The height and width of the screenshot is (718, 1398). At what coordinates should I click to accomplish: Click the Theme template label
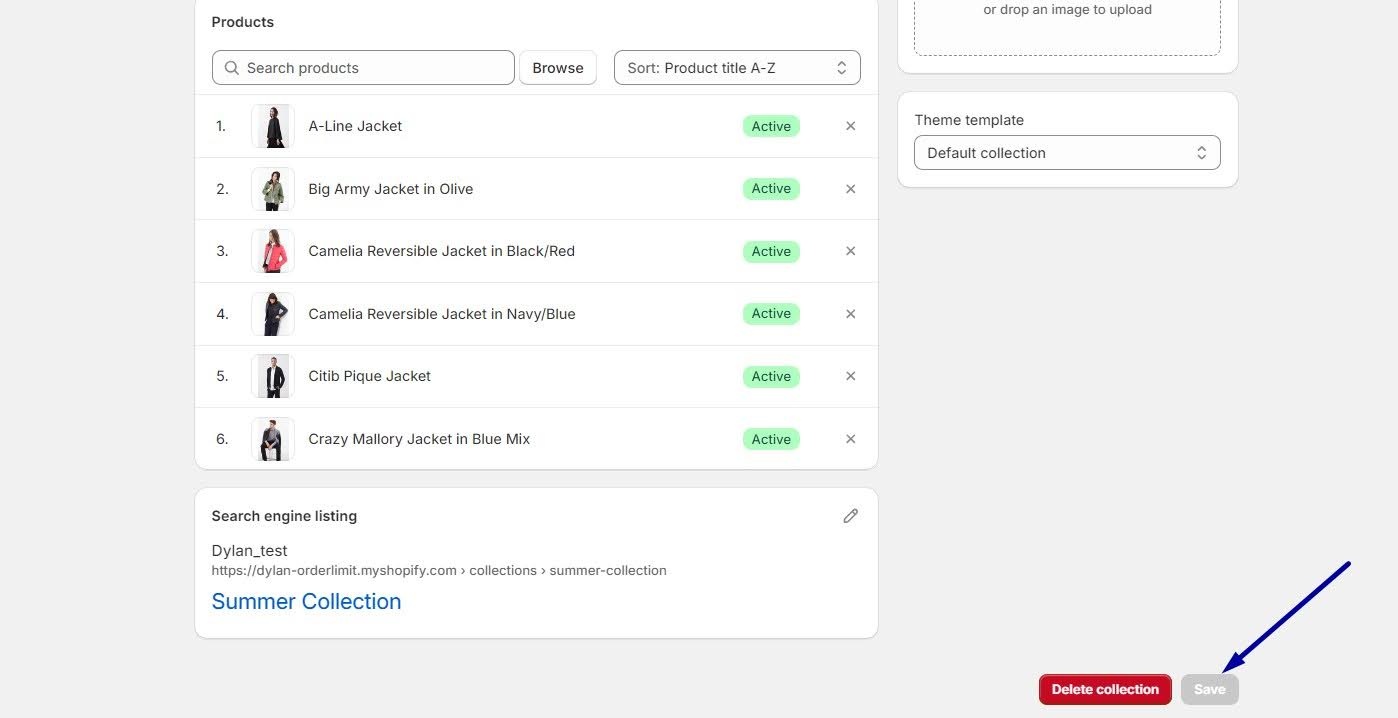tap(969, 120)
